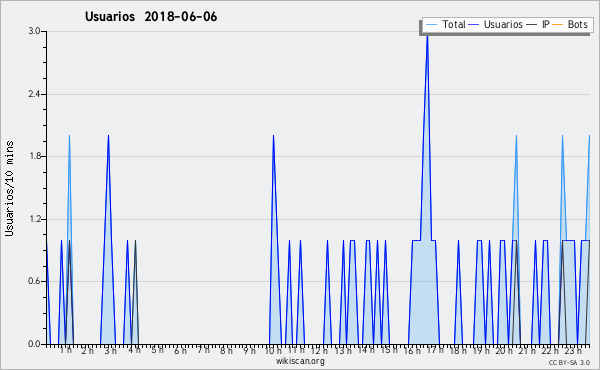Select the 'Bots' legend entry
Screen dimensions: 600x370
pyautogui.click(x=577, y=24)
